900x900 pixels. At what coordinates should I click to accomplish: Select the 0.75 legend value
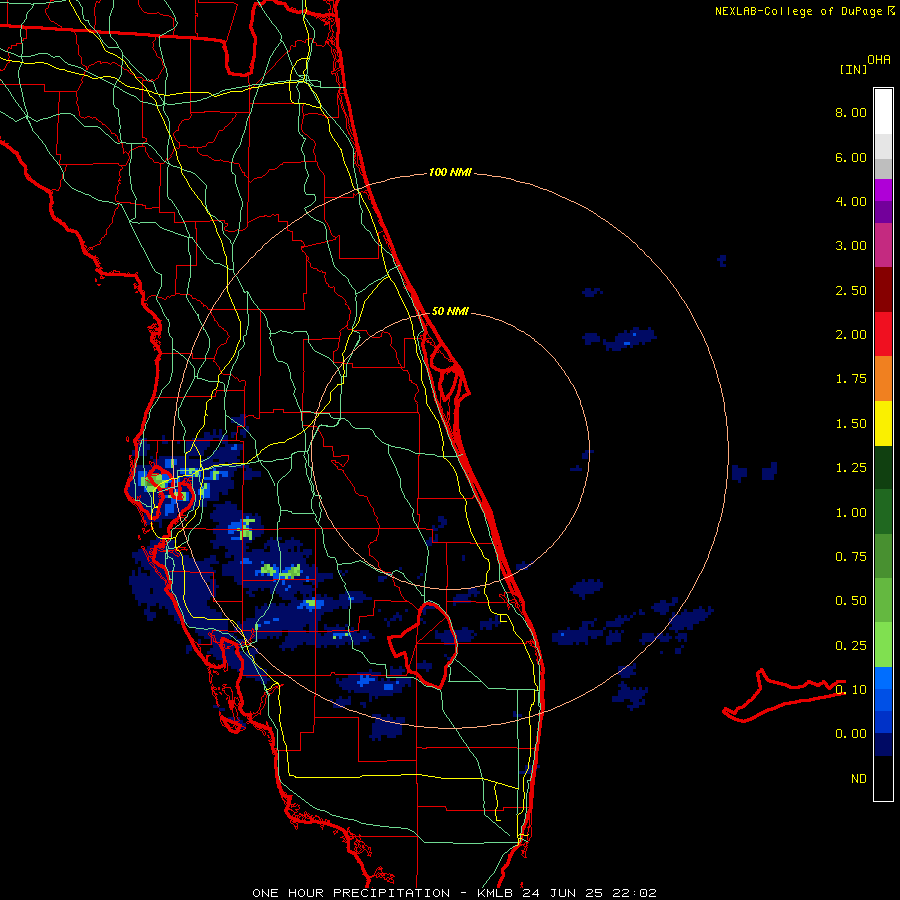(x=851, y=557)
